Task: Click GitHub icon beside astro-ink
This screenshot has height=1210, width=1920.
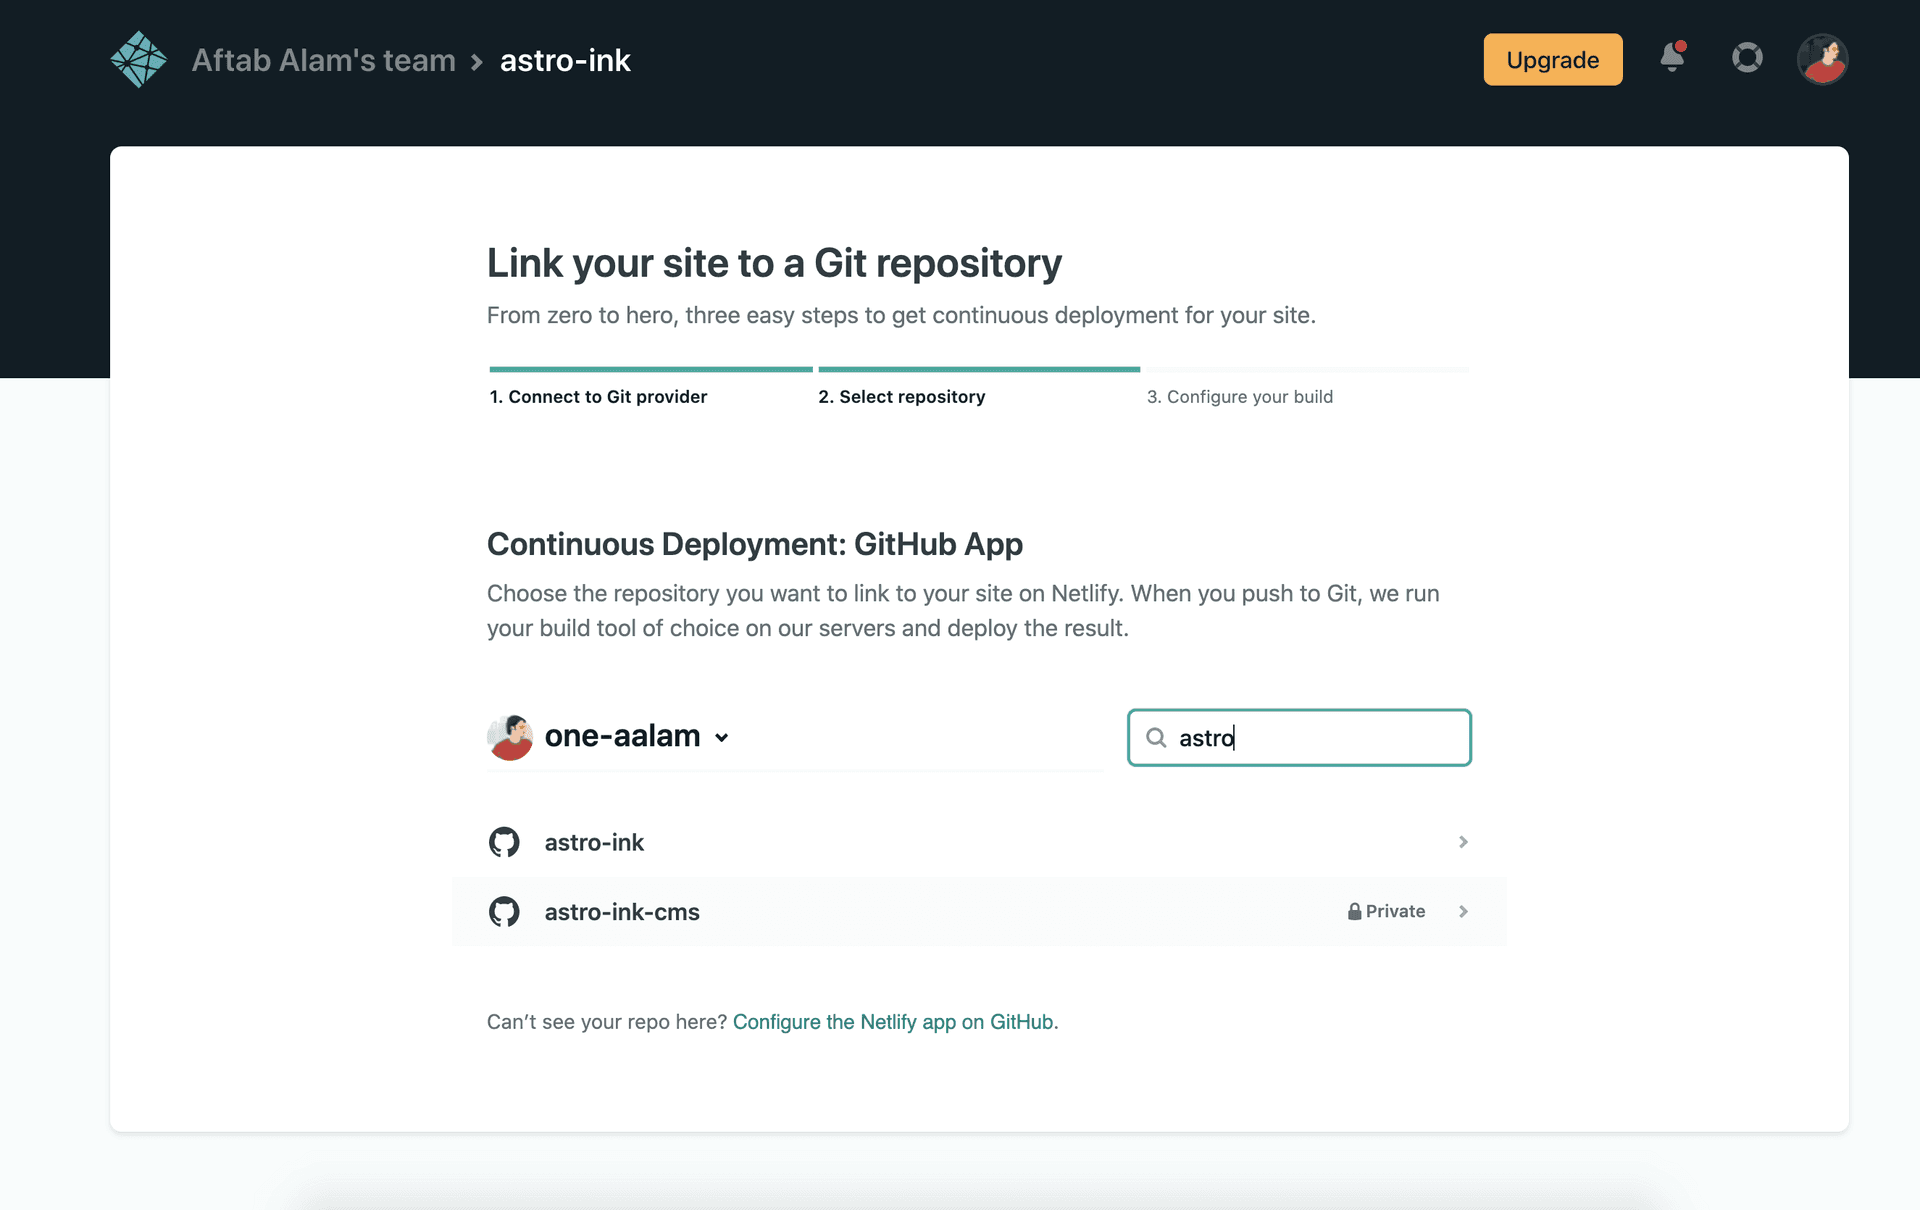Action: 504,843
